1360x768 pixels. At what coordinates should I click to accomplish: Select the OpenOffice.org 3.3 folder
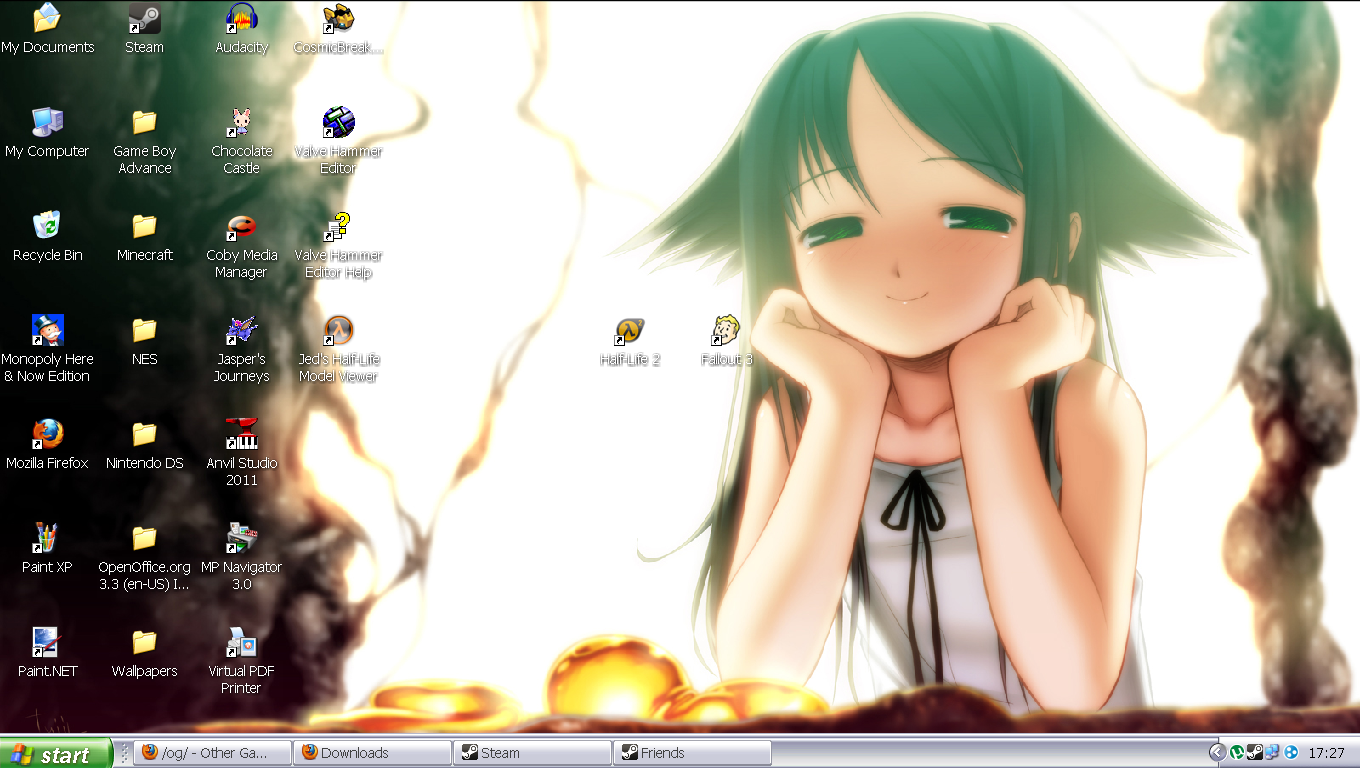click(x=144, y=557)
